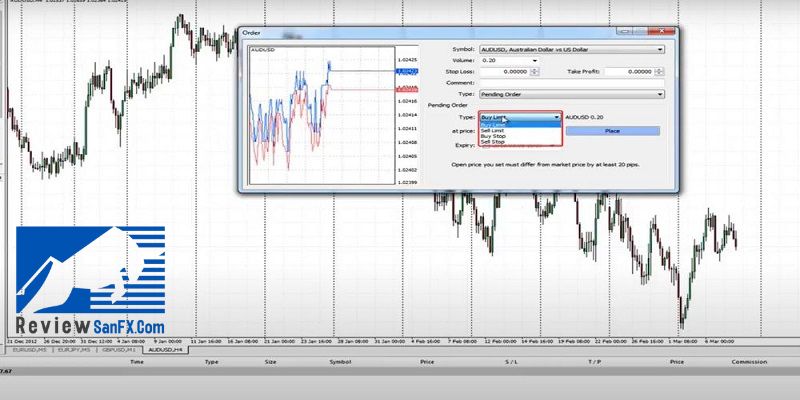Viewport: 800px width, 400px height.
Task: Choose Buy Stop in the pending type list
Action: coord(494,136)
